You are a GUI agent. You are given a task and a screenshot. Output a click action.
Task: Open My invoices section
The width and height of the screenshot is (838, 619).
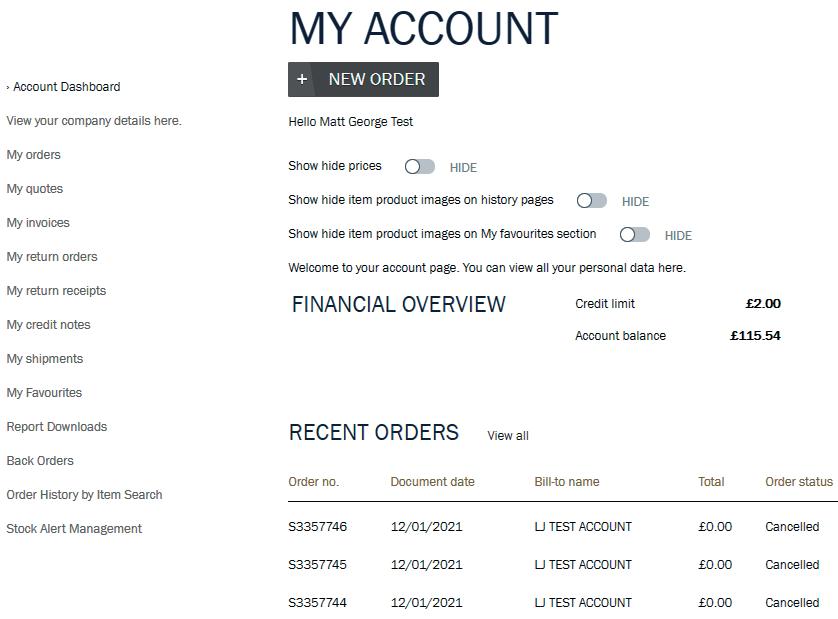(38, 223)
